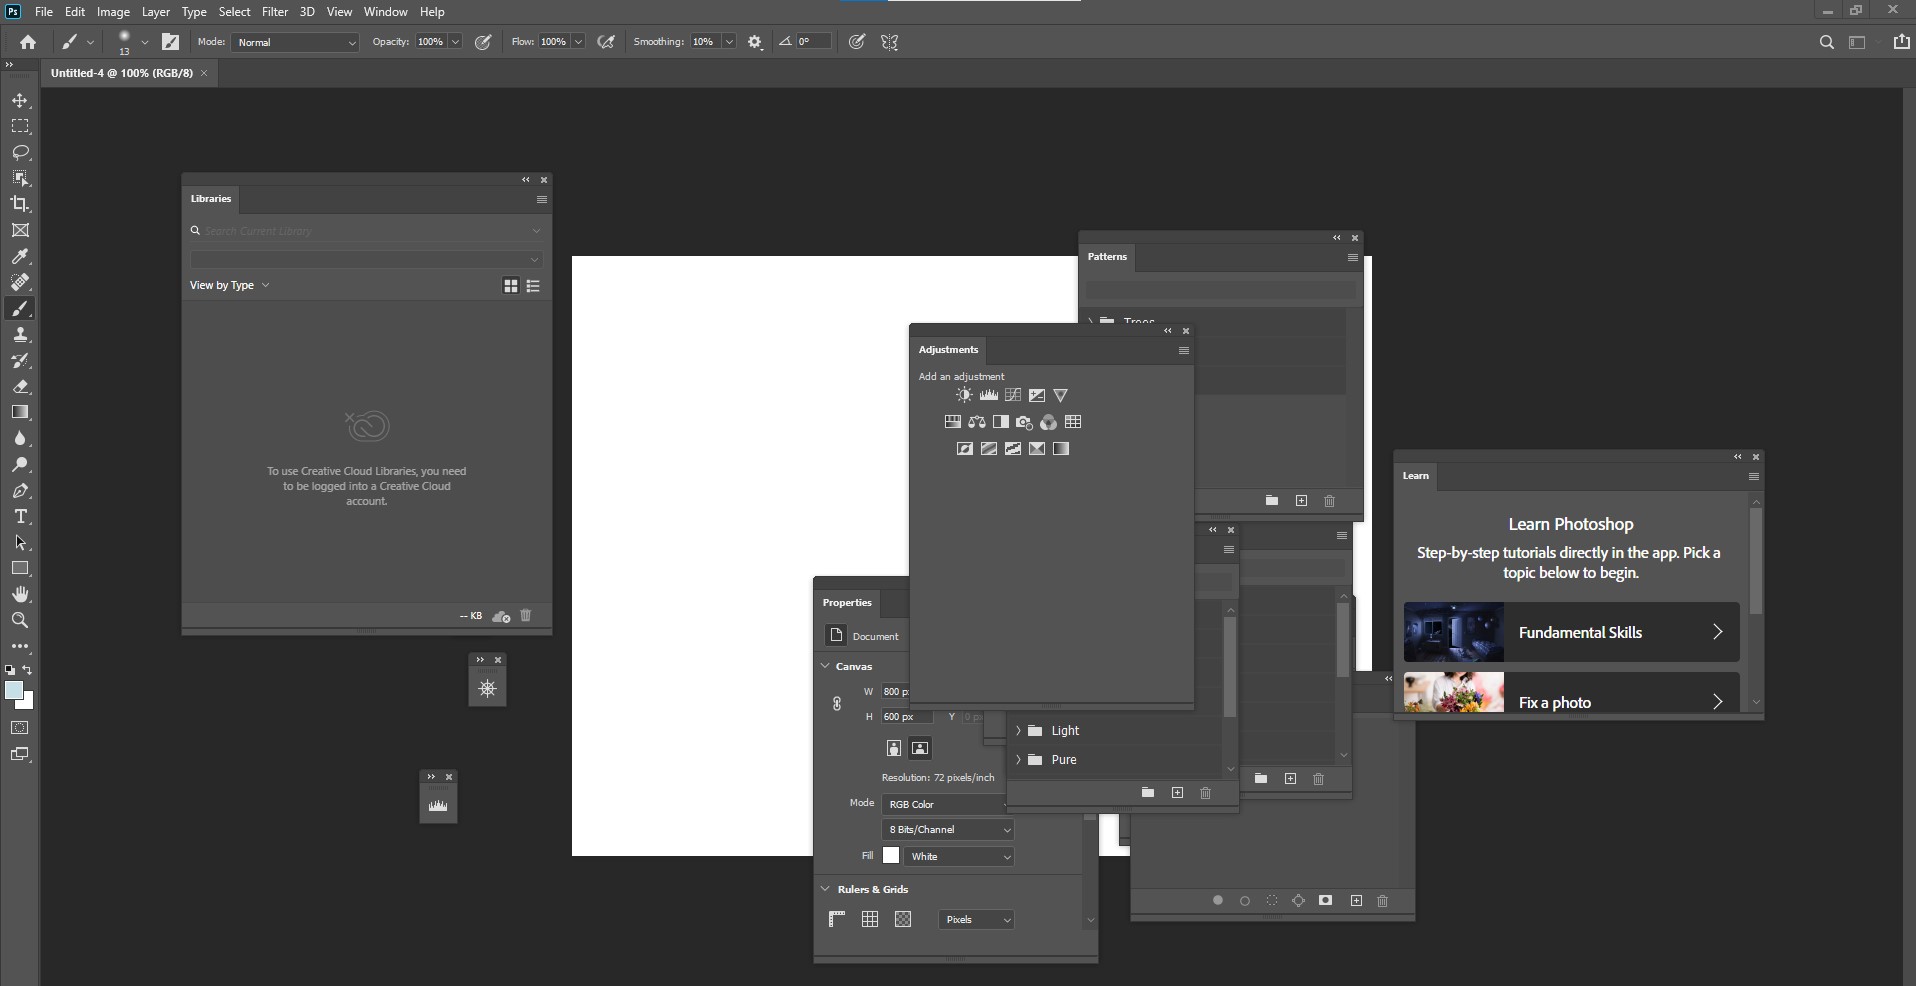Viewport: 1916px width, 986px height.
Task: Open the RGB Color mode dropdown
Action: pos(947,804)
